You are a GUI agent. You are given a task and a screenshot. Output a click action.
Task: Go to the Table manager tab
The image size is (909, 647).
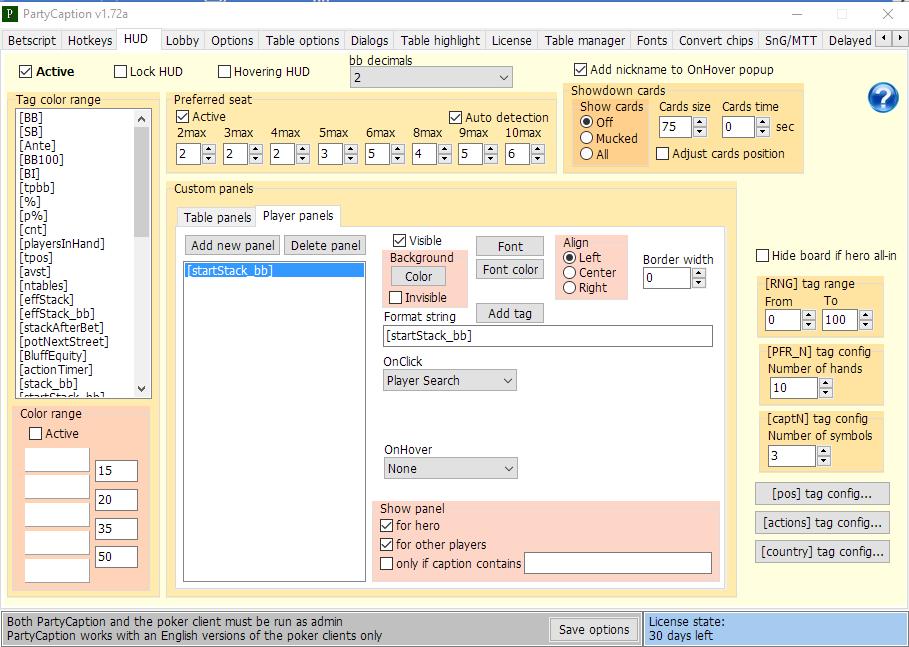[584, 41]
